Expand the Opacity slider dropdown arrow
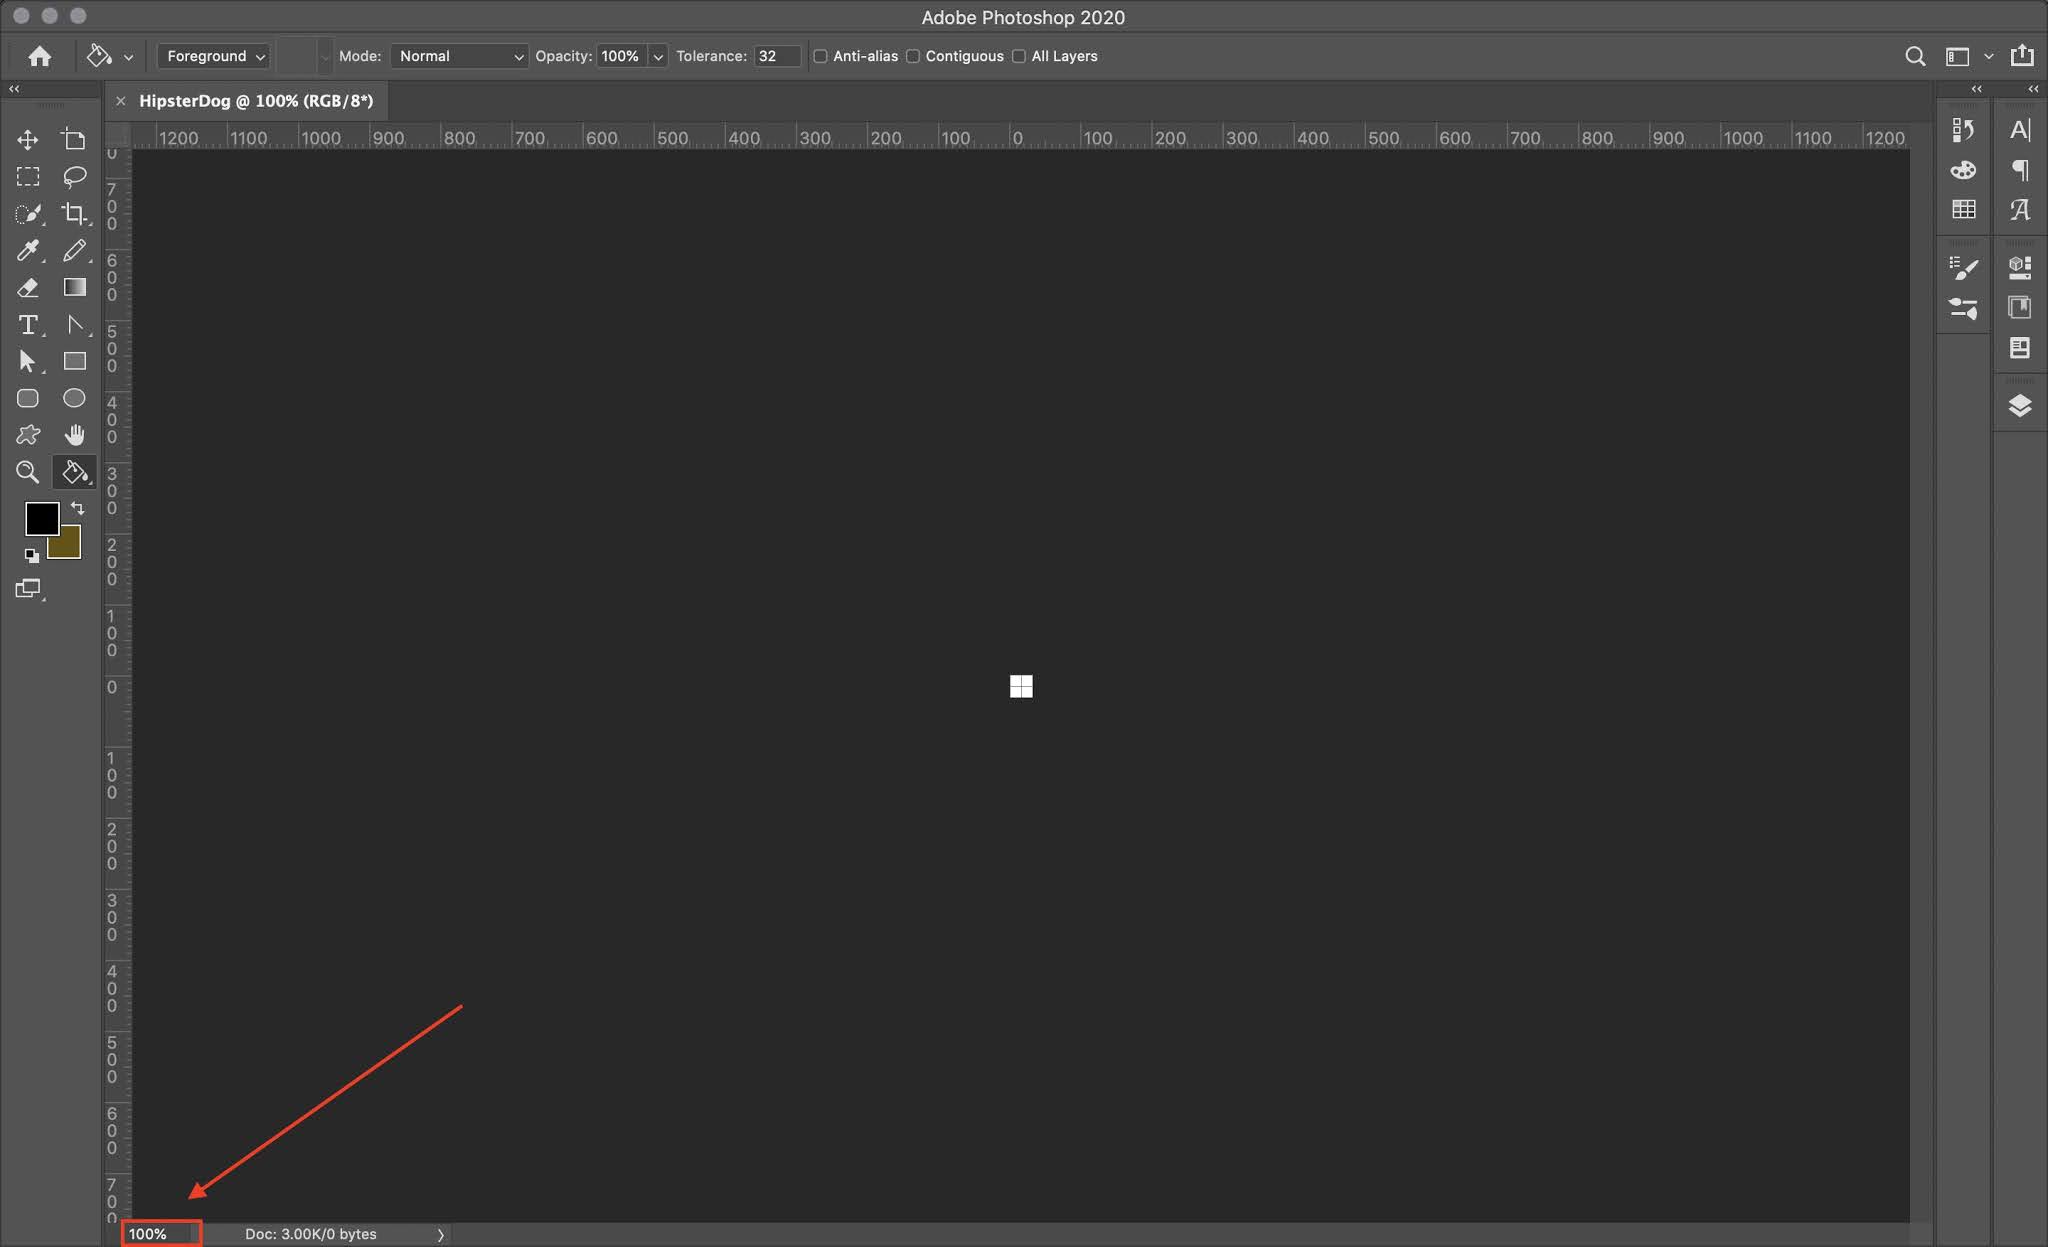The width and height of the screenshot is (2048, 1247). 658,57
